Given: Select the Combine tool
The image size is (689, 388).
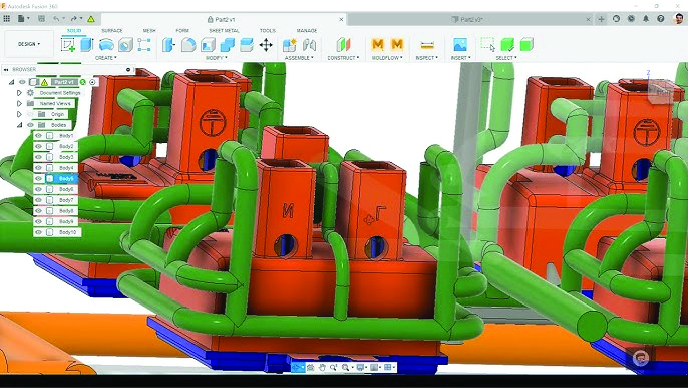Looking at the screenshot, I should [x=227, y=45].
